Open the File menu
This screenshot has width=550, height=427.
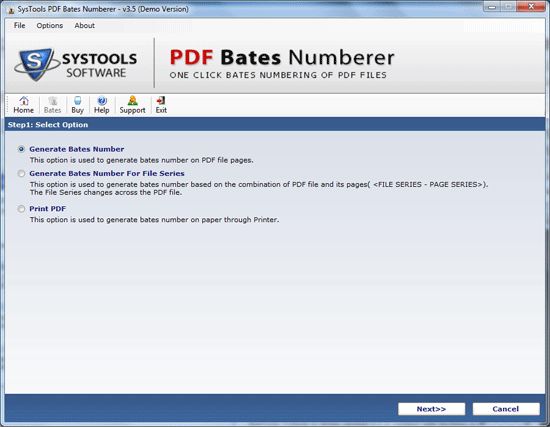click(20, 25)
